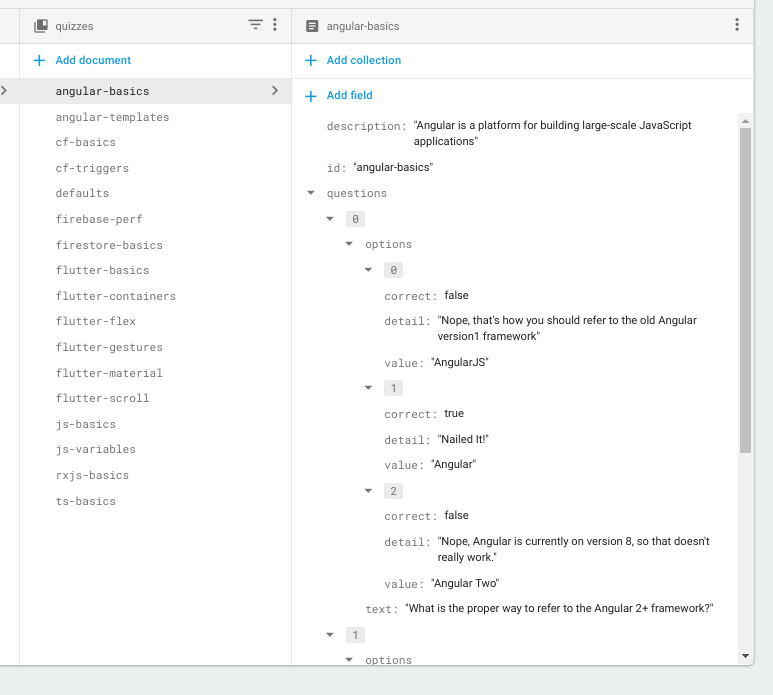This screenshot has width=773, height=695.
Task: Collapse option 2 of question 0
Action: 369,491
